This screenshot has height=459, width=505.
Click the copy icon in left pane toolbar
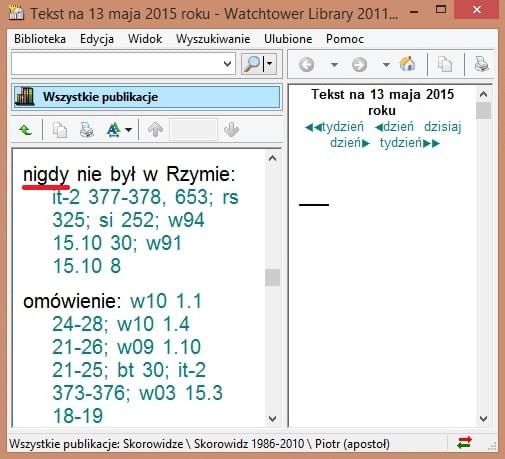pyautogui.click(x=60, y=130)
